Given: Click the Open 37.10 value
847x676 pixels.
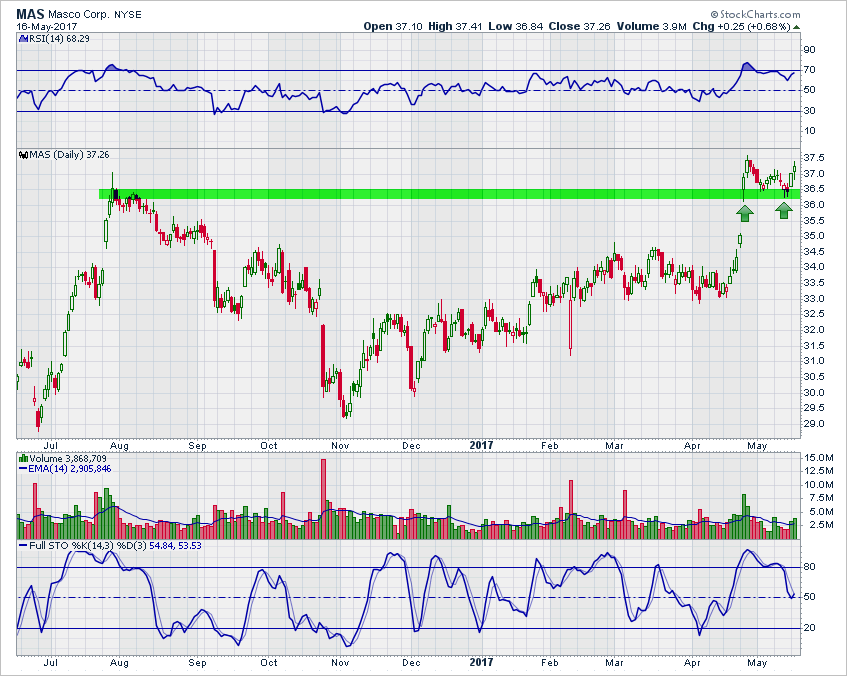Looking at the screenshot, I should (393, 26).
